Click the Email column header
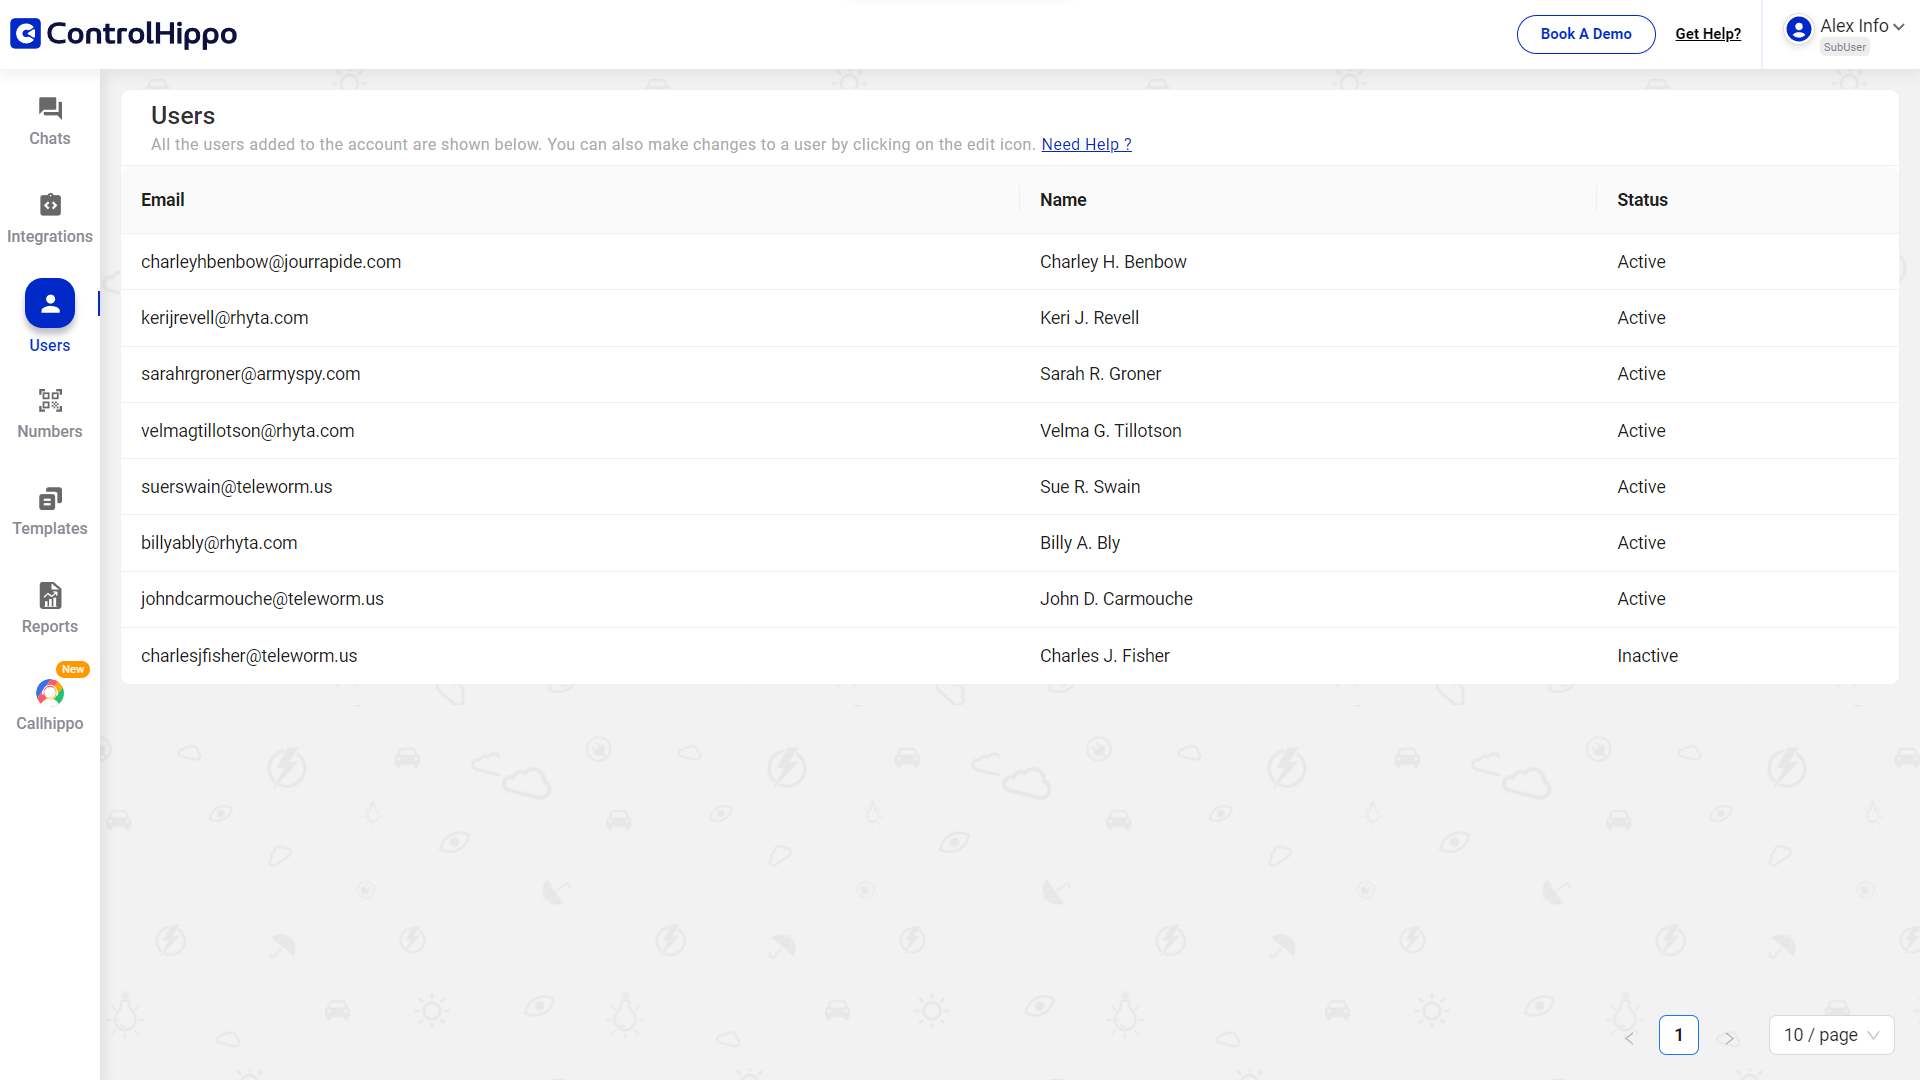1920x1080 pixels. coord(163,200)
